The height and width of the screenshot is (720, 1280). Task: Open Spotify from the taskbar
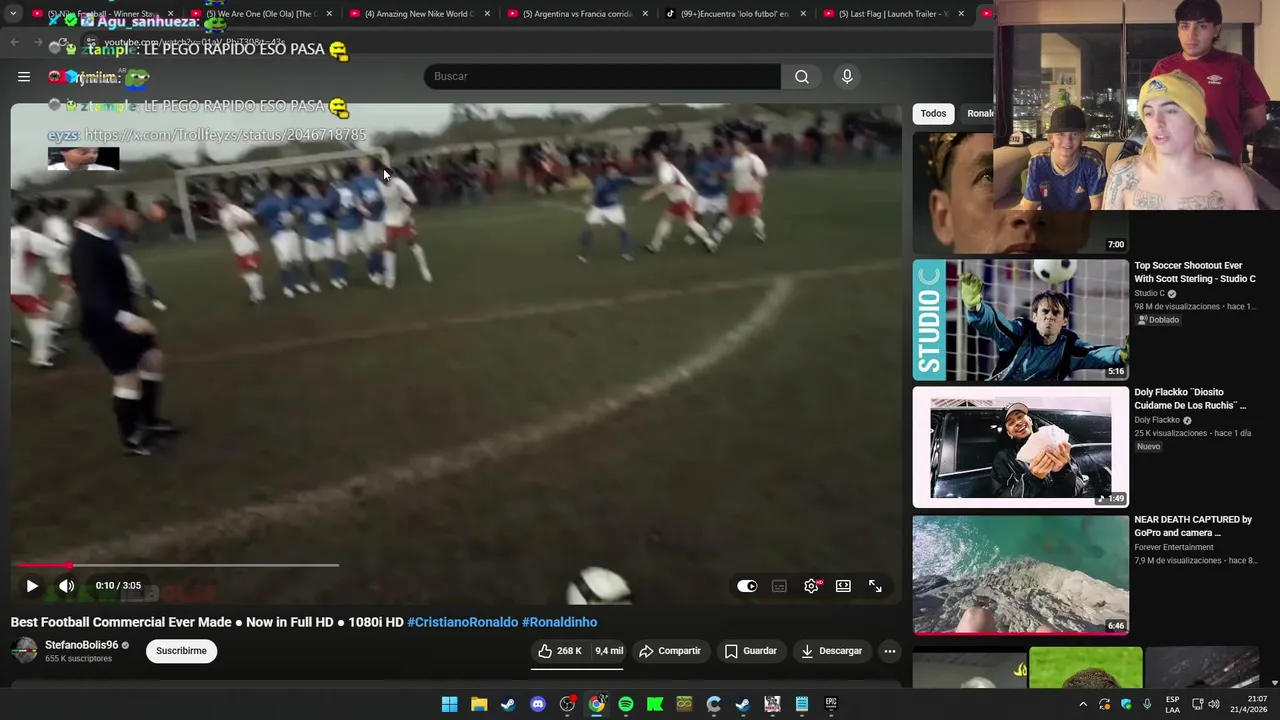(626, 704)
